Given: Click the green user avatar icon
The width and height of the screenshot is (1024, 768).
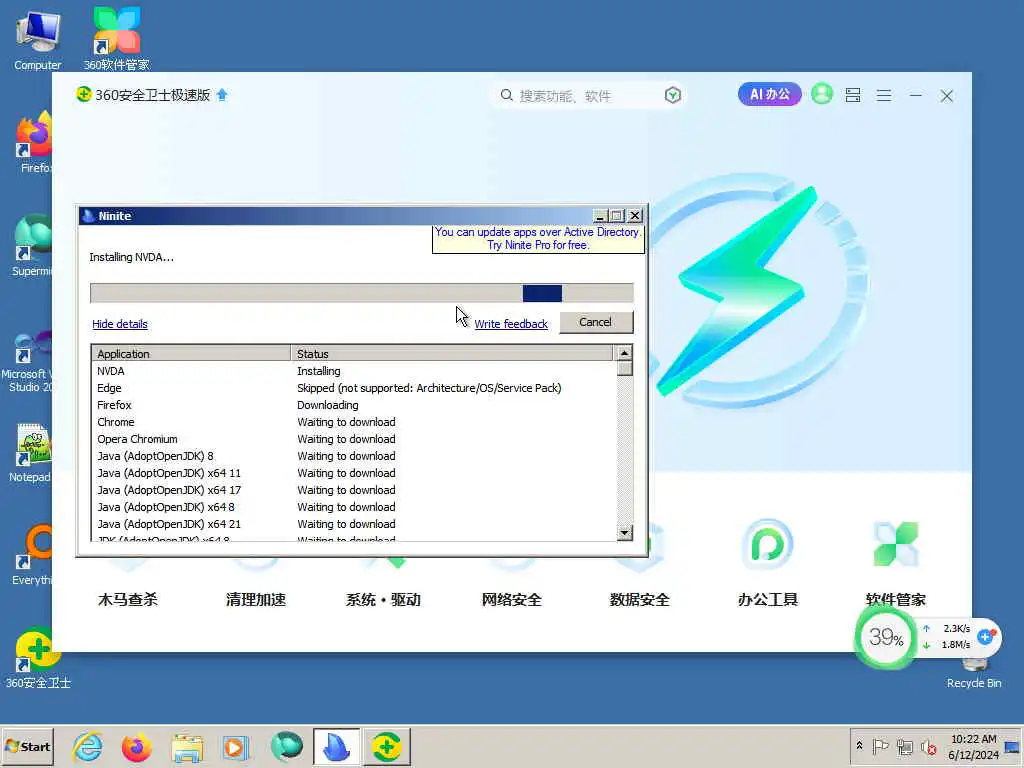Looking at the screenshot, I should (x=822, y=94).
